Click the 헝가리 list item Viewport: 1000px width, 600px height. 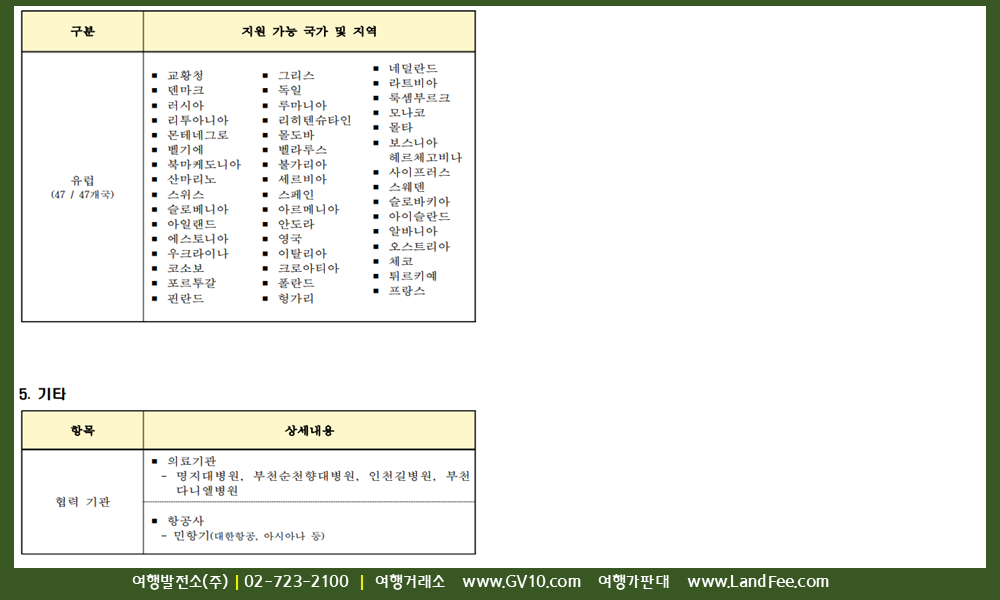click(x=296, y=299)
